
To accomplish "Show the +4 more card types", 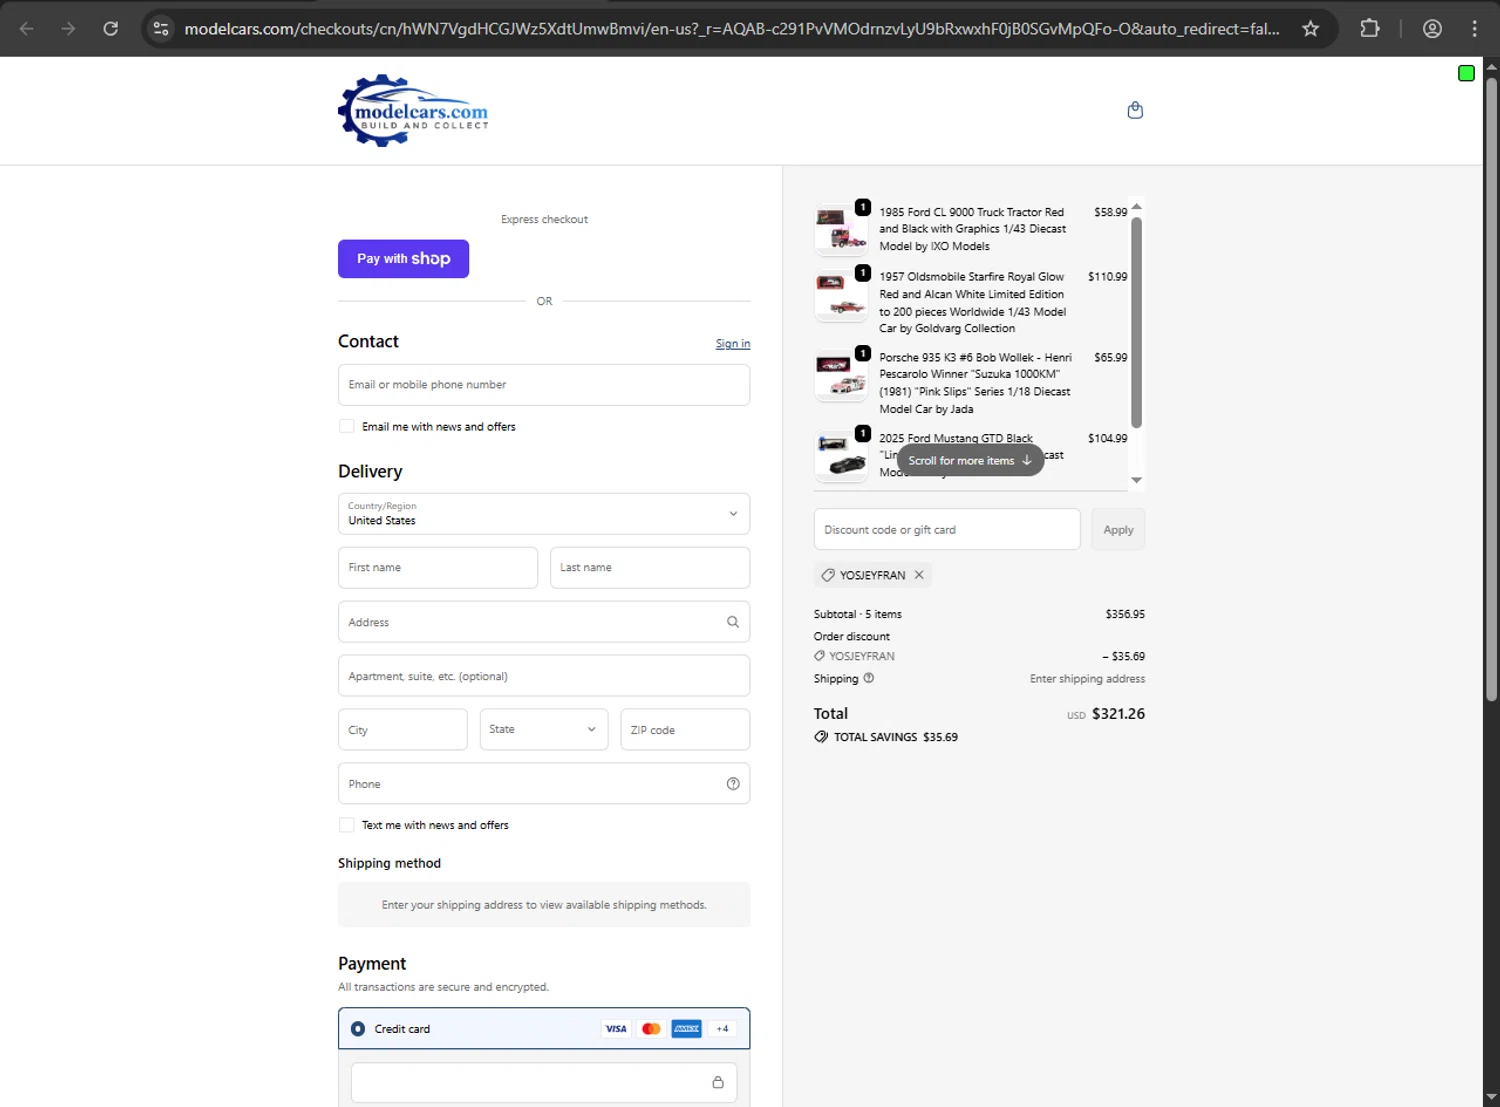I will pos(722,1029).
